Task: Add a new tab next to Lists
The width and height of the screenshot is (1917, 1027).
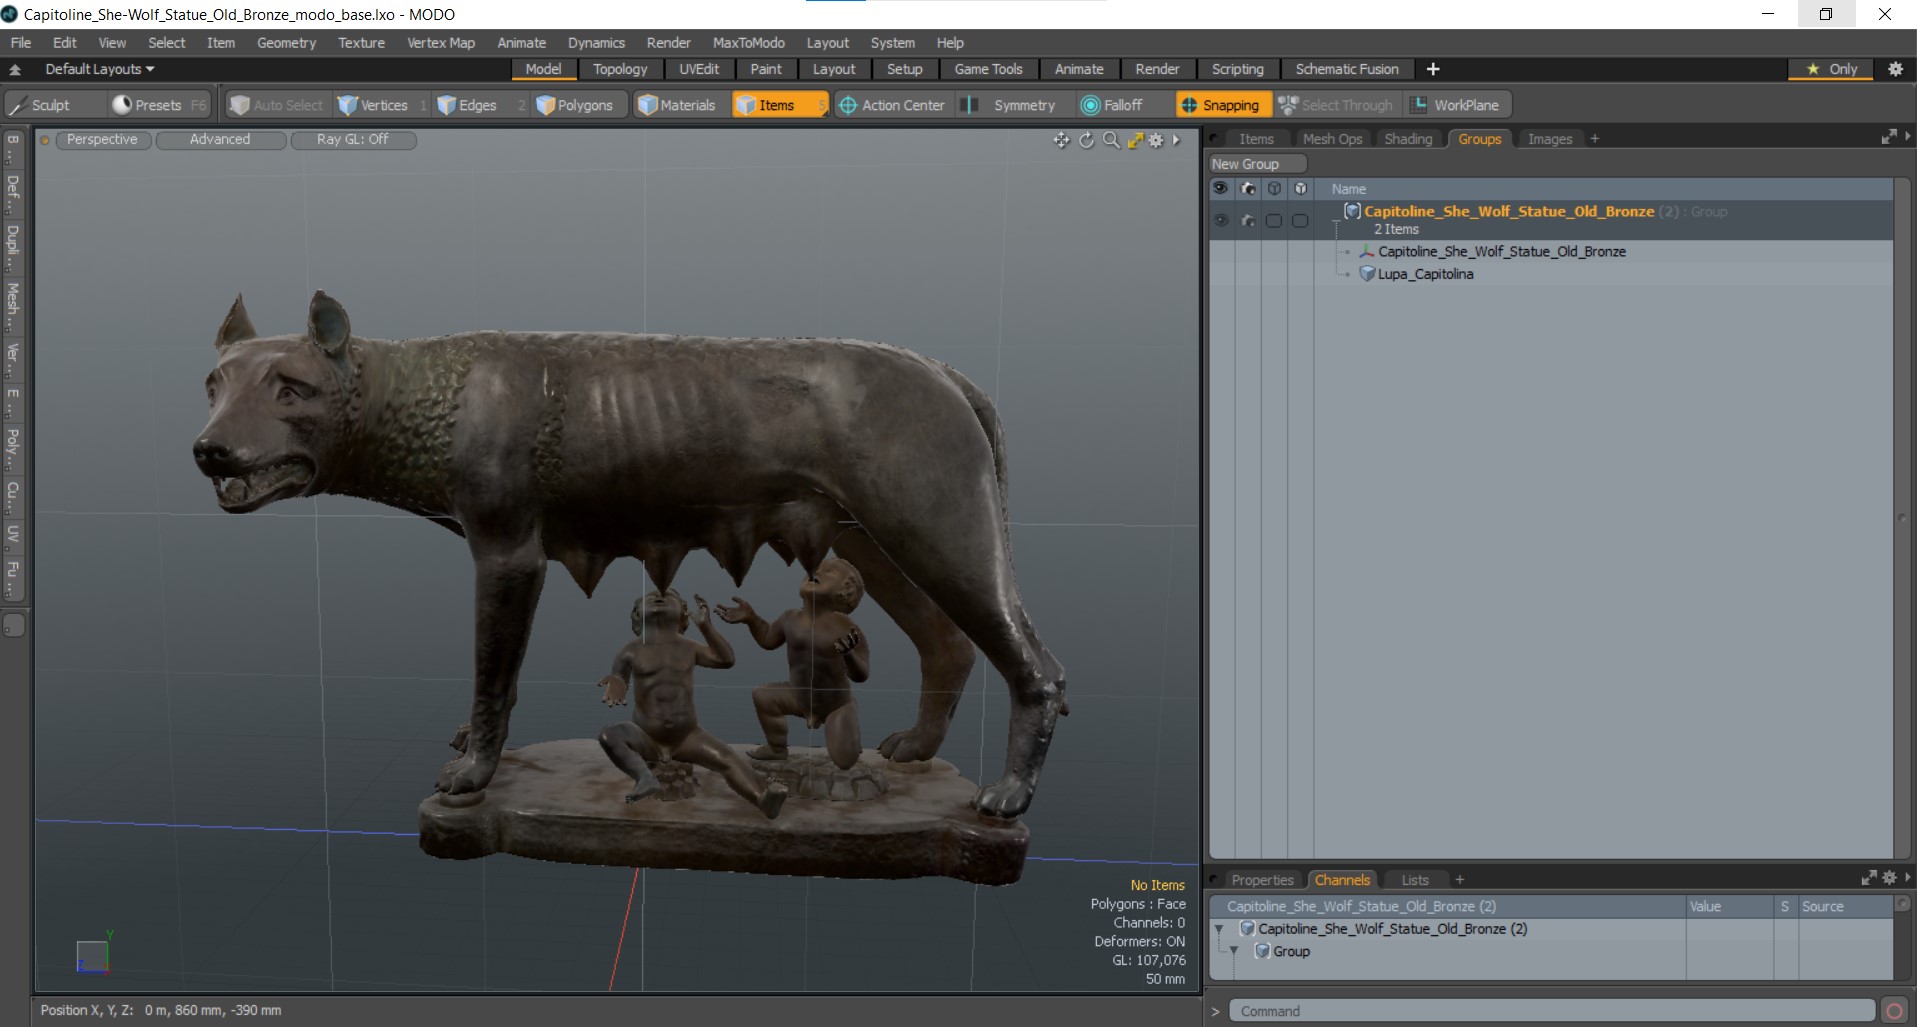Action: (1460, 879)
